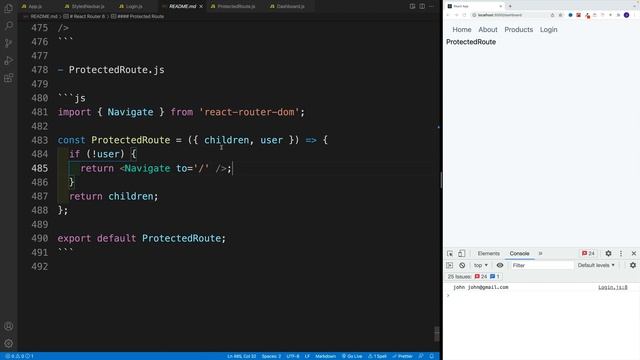Click the 1 Spell status item
Image resolution: width=640 pixels, height=360 pixels.
pyautogui.click(x=378, y=356)
